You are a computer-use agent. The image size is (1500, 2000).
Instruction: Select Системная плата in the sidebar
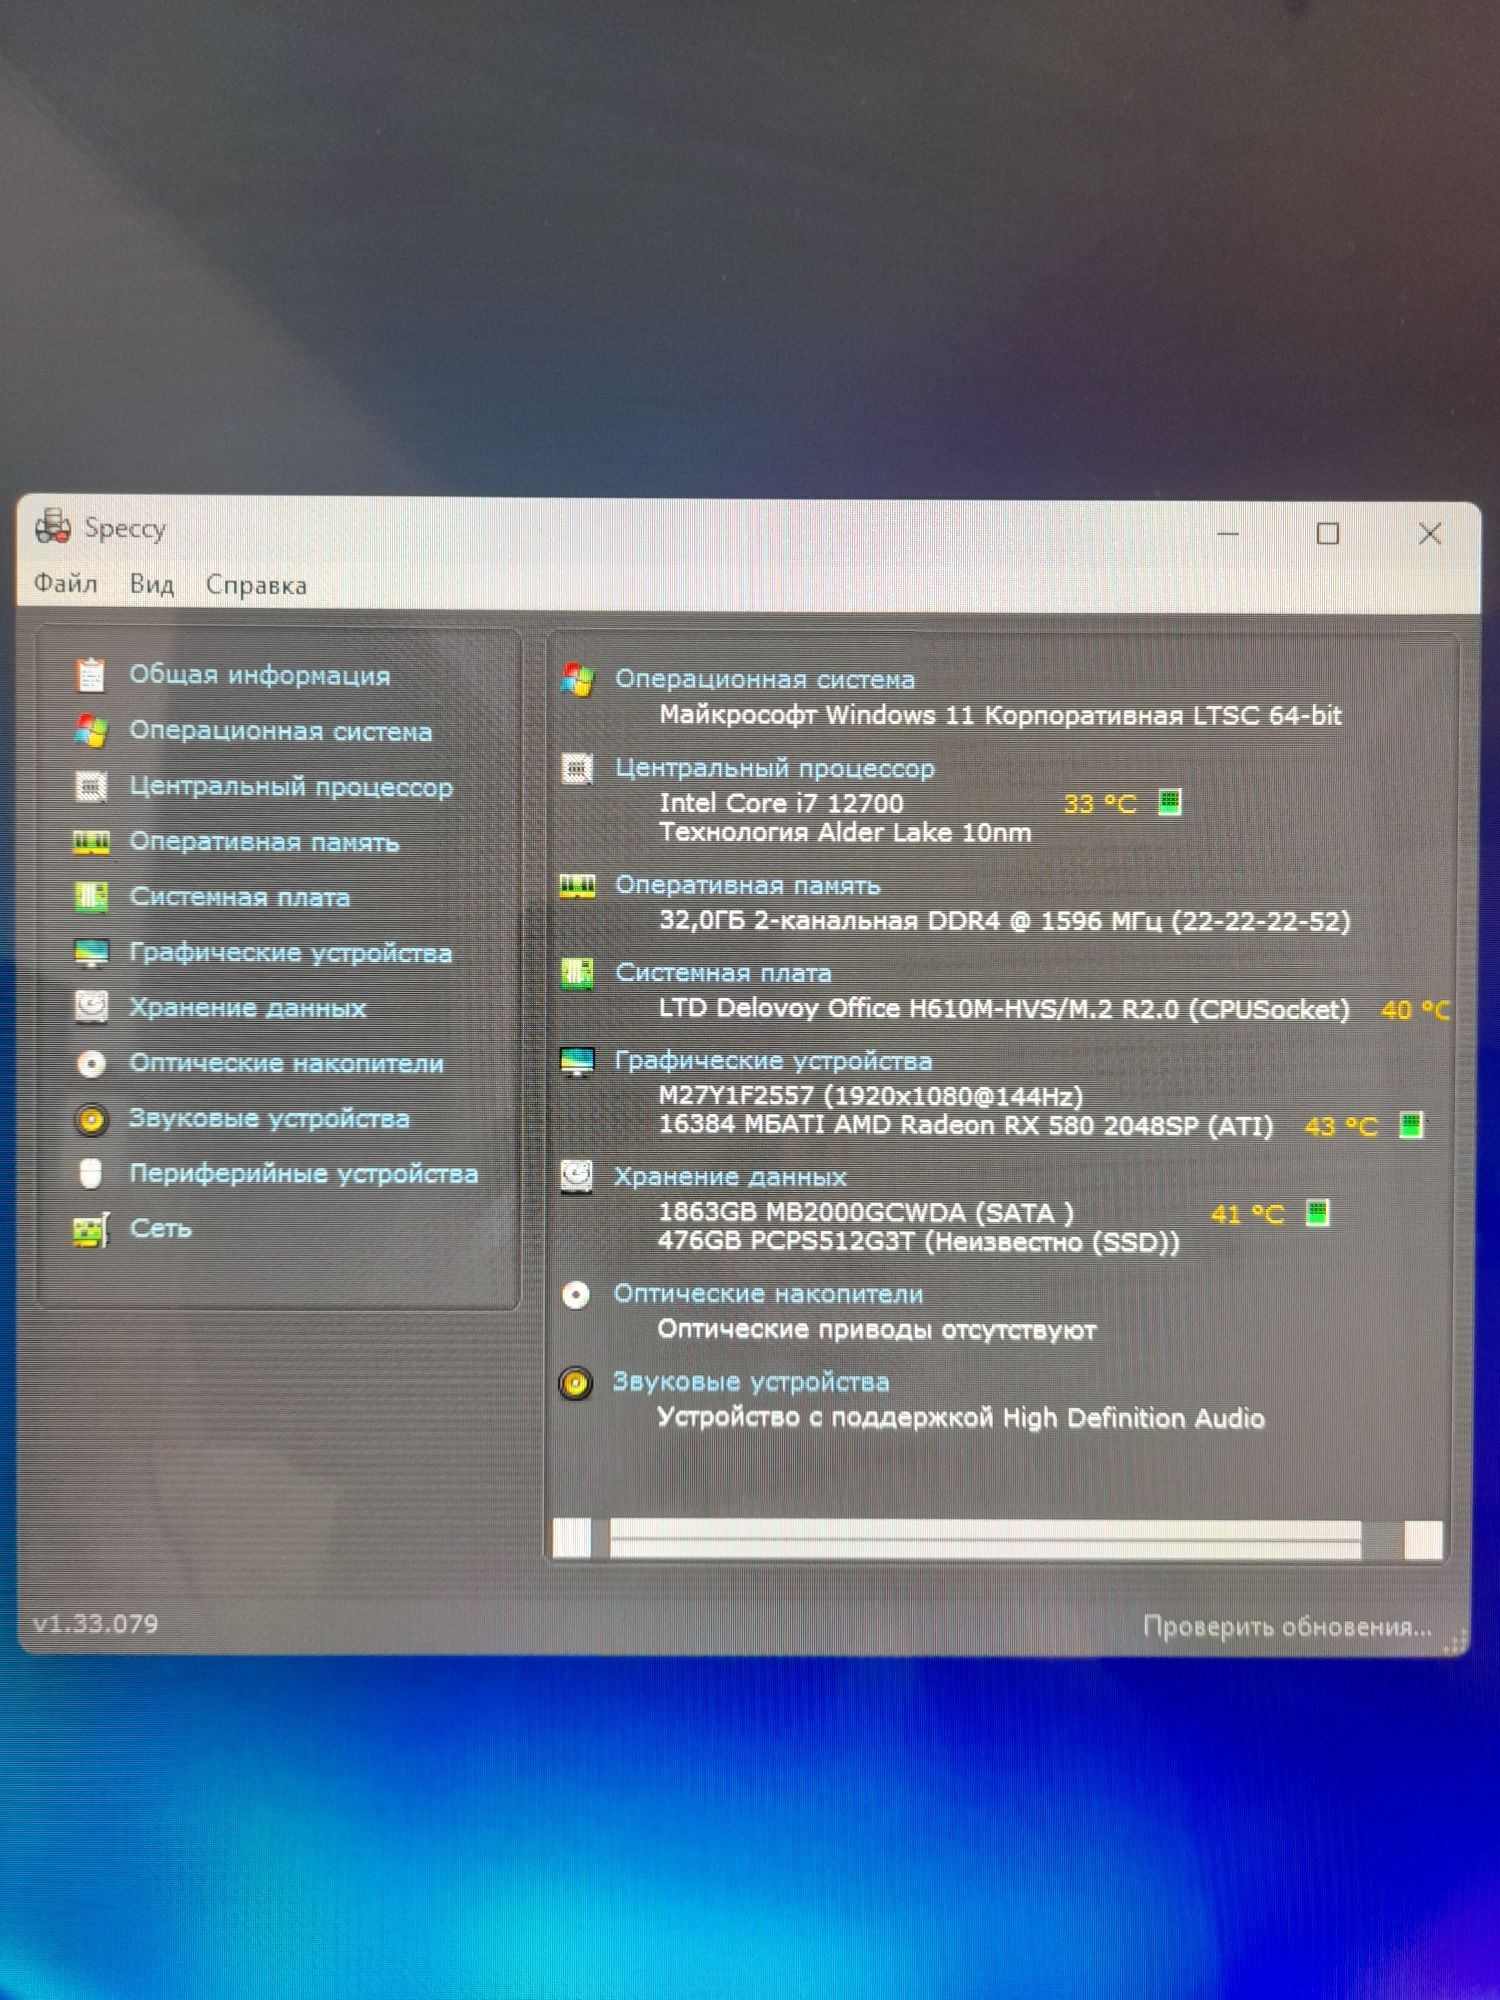[240, 897]
